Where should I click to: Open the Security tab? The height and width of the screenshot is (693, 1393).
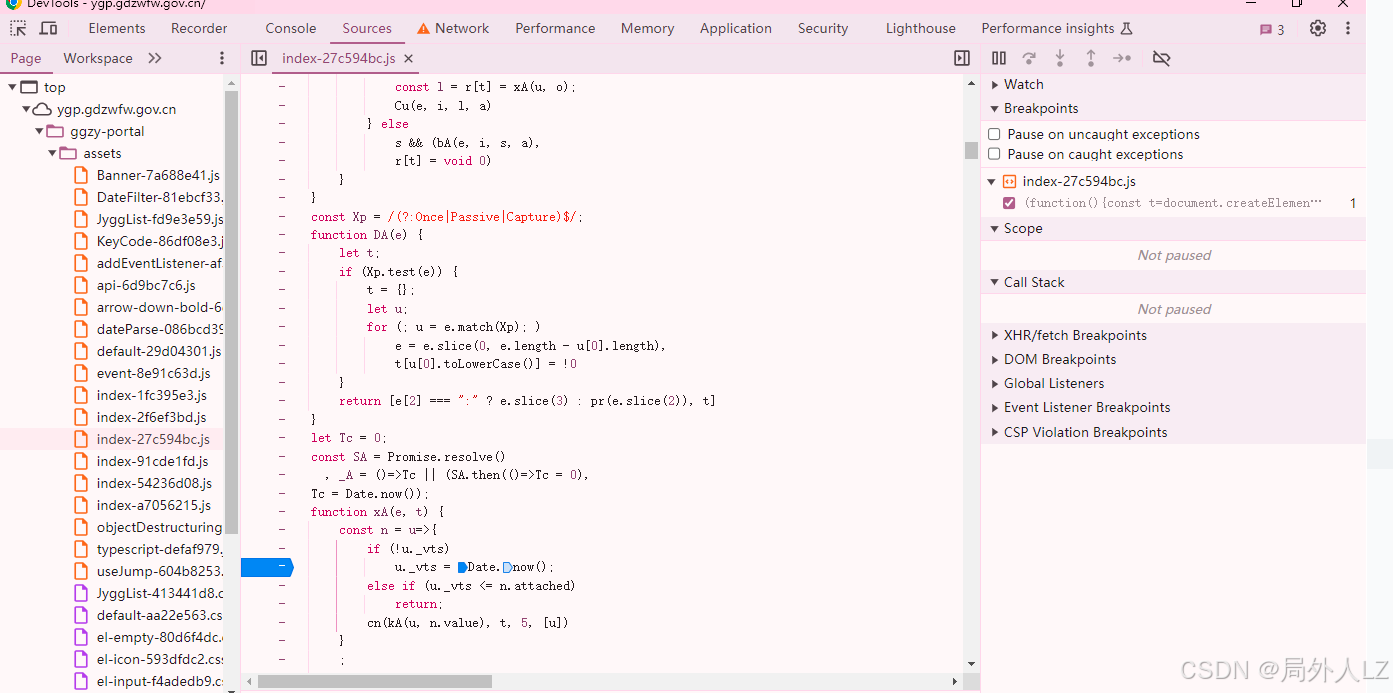click(x=823, y=28)
